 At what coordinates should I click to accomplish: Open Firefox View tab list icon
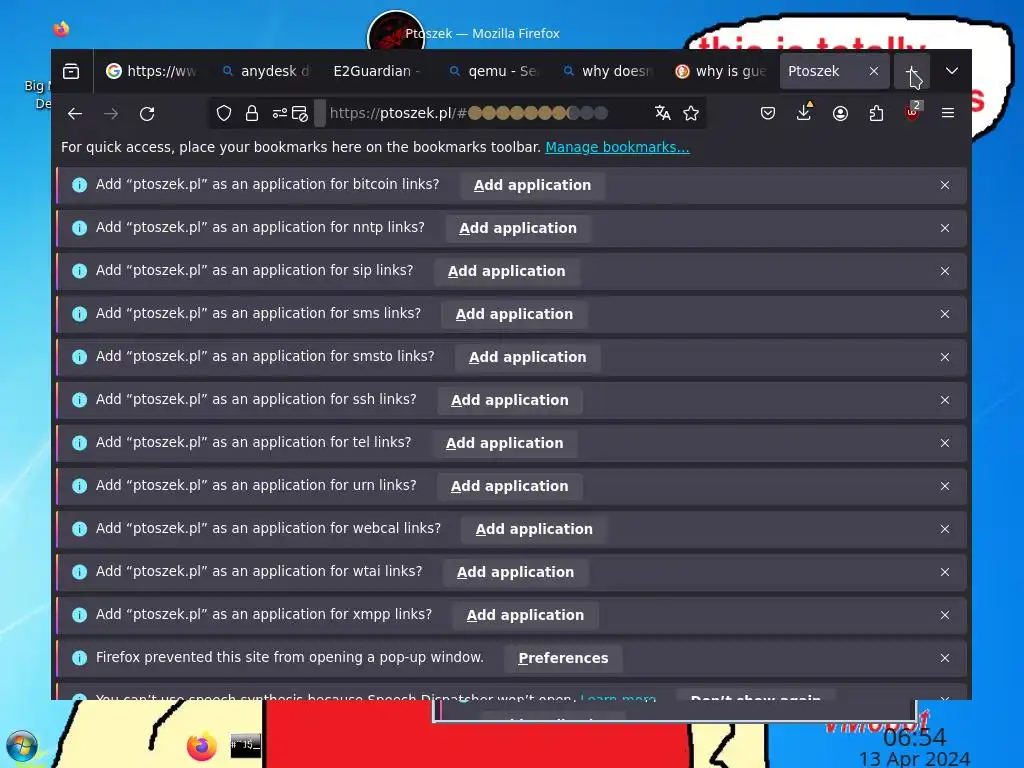click(71, 71)
